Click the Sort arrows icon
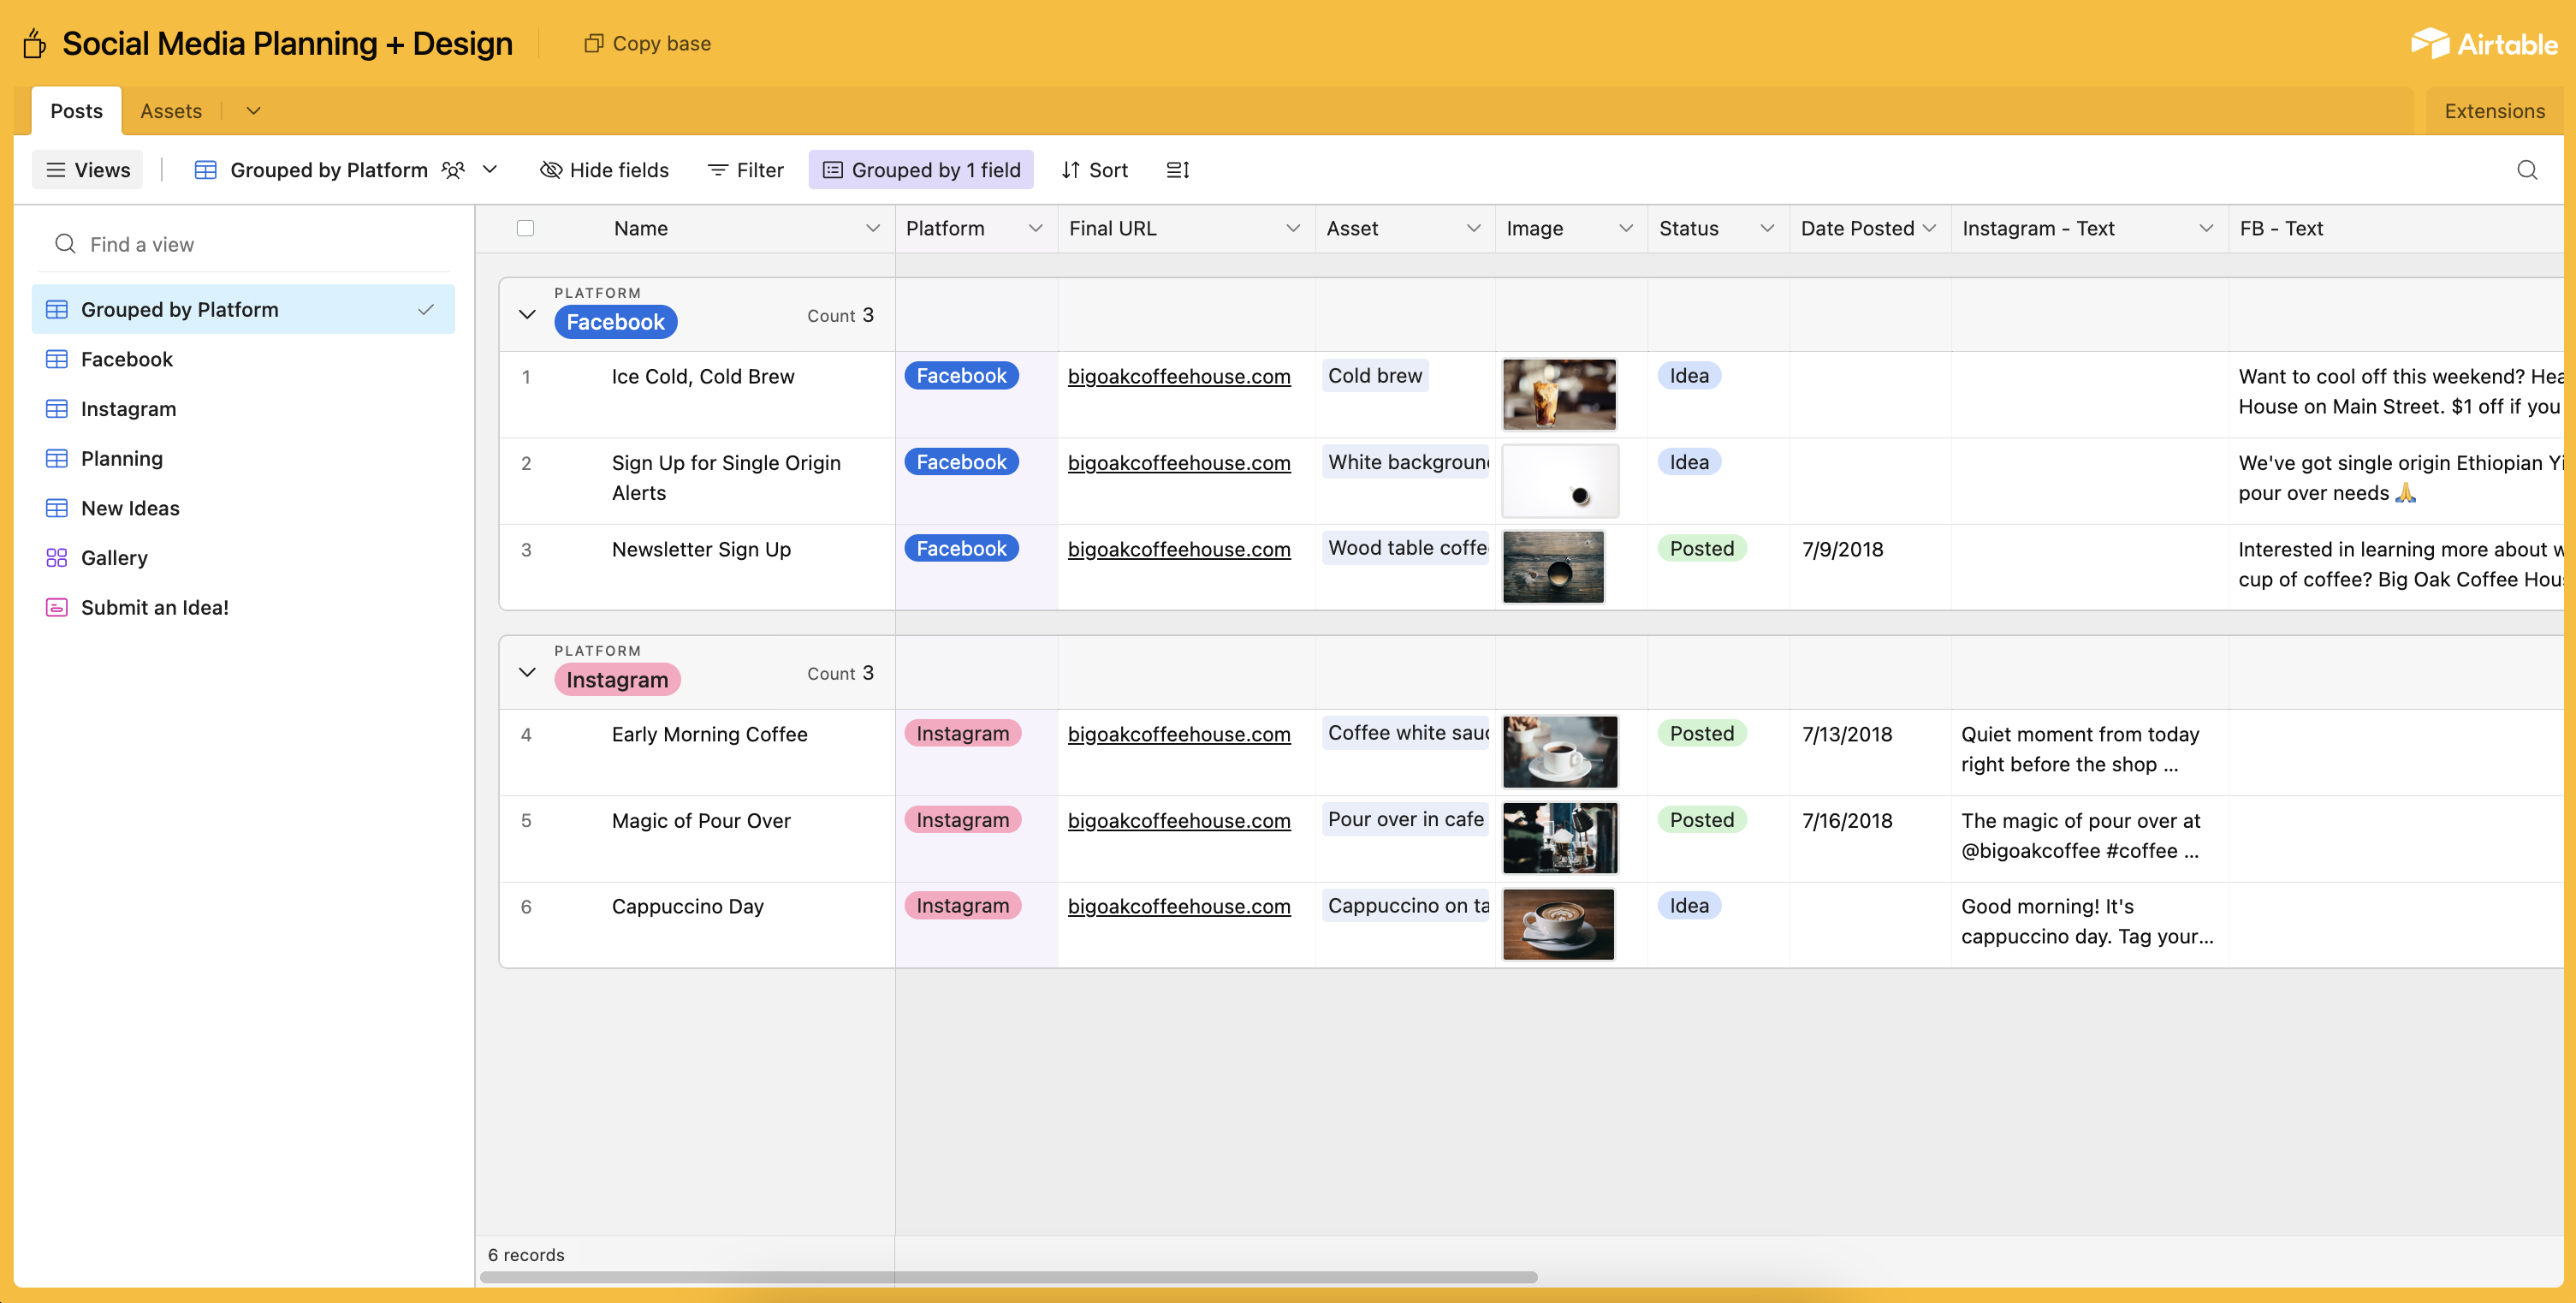Screen dimensions: 2576x1303 click(1070, 170)
